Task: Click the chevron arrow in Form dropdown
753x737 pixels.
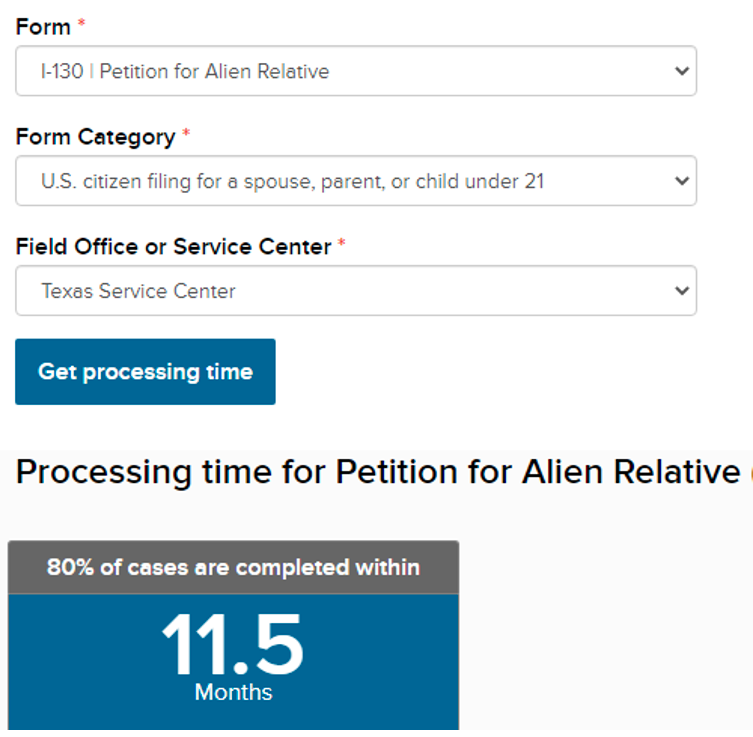Action: click(x=681, y=71)
